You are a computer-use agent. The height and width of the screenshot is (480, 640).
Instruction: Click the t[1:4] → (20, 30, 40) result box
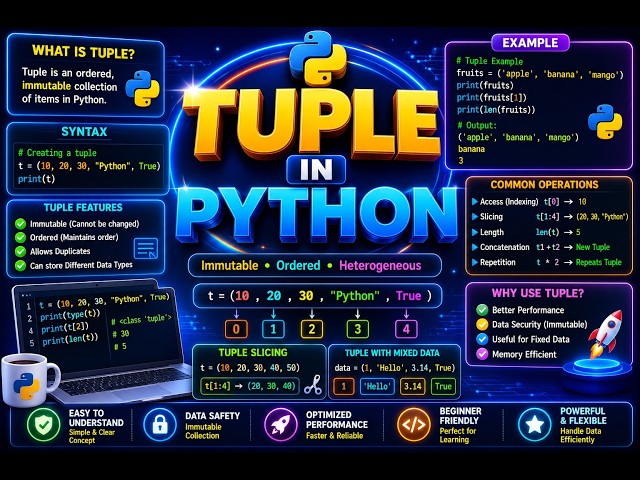[x=250, y=386]
